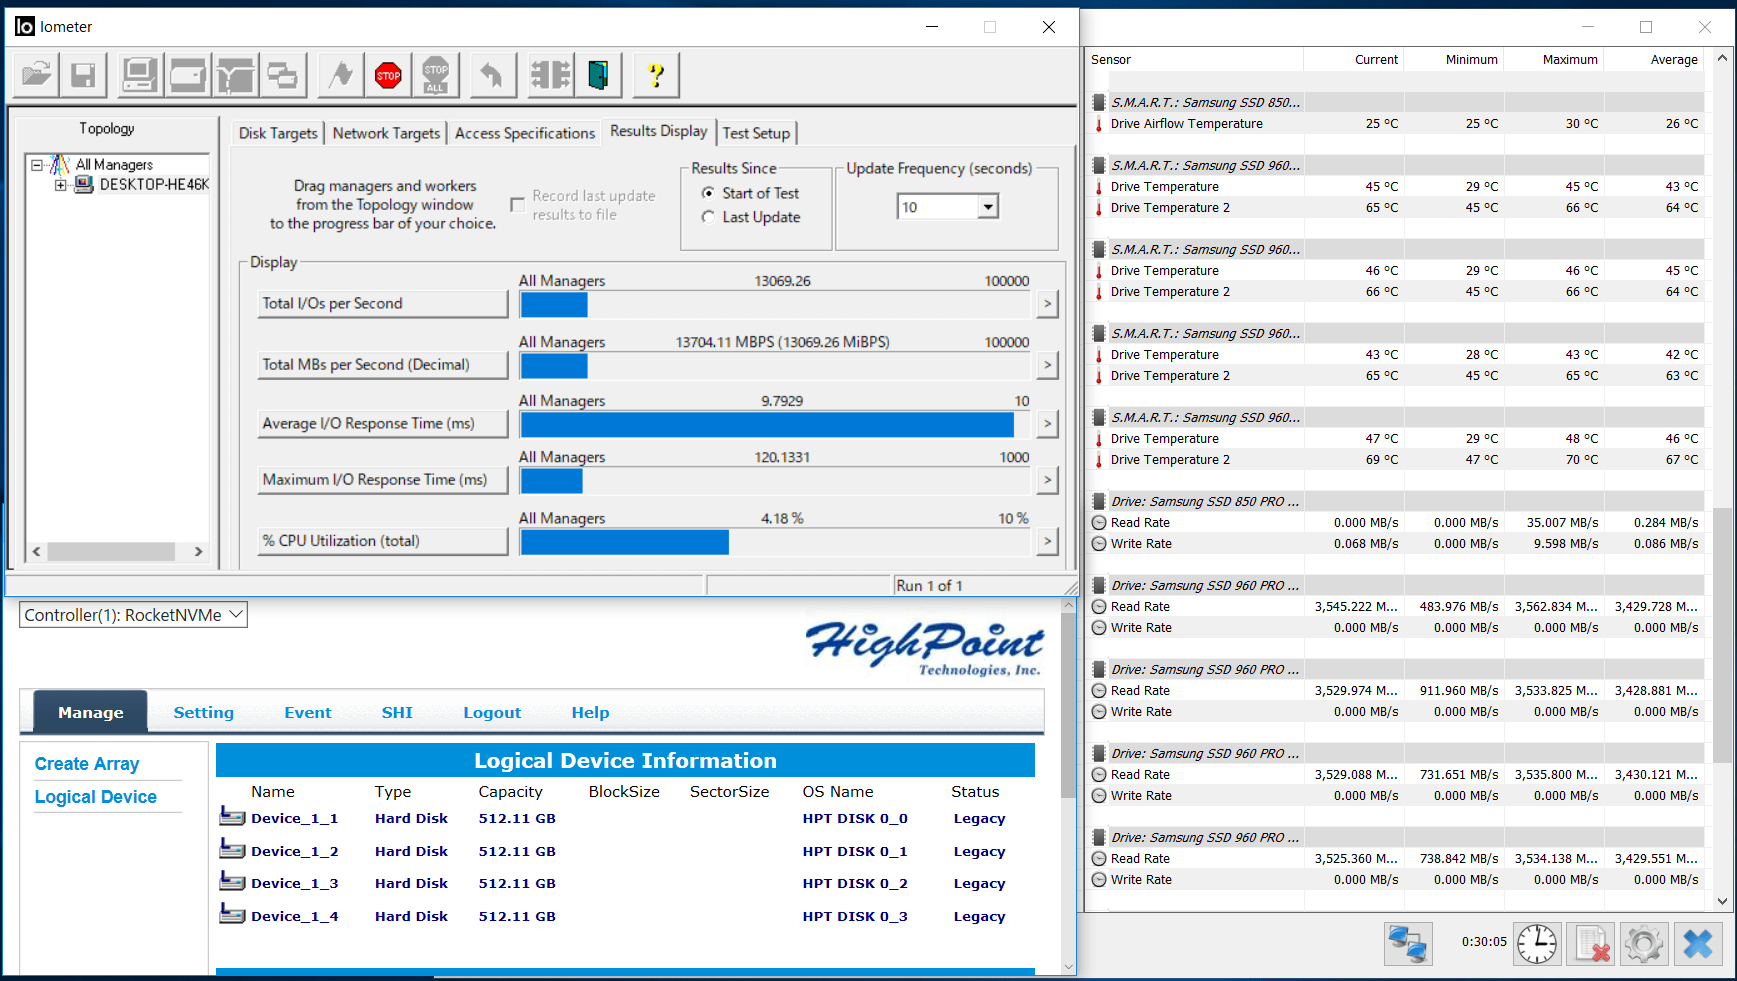Stop current test with red STOP icon

tap(388, 75)
